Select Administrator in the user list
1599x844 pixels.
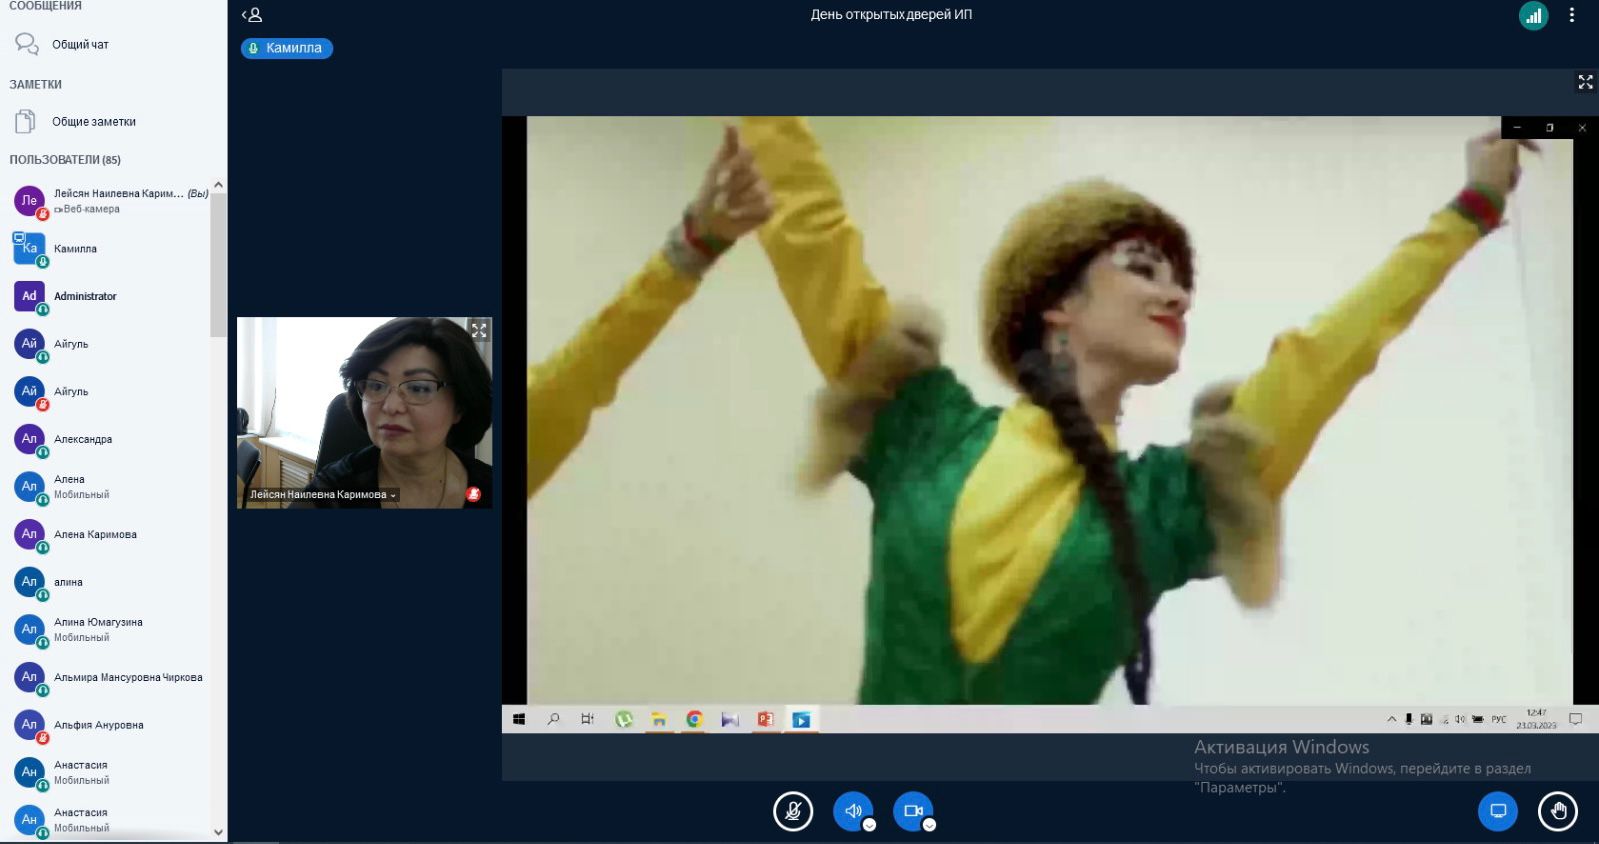85,296
